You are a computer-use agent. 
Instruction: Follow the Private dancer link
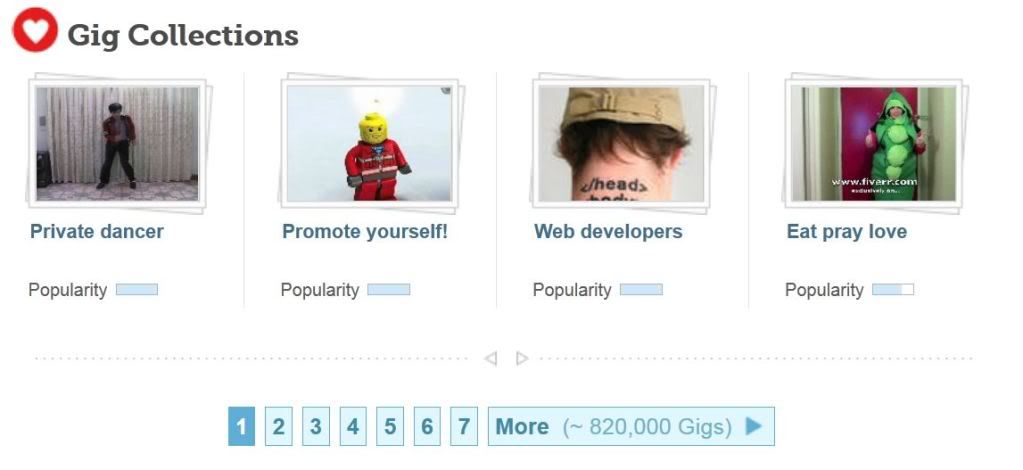click(x=97, y=232)
